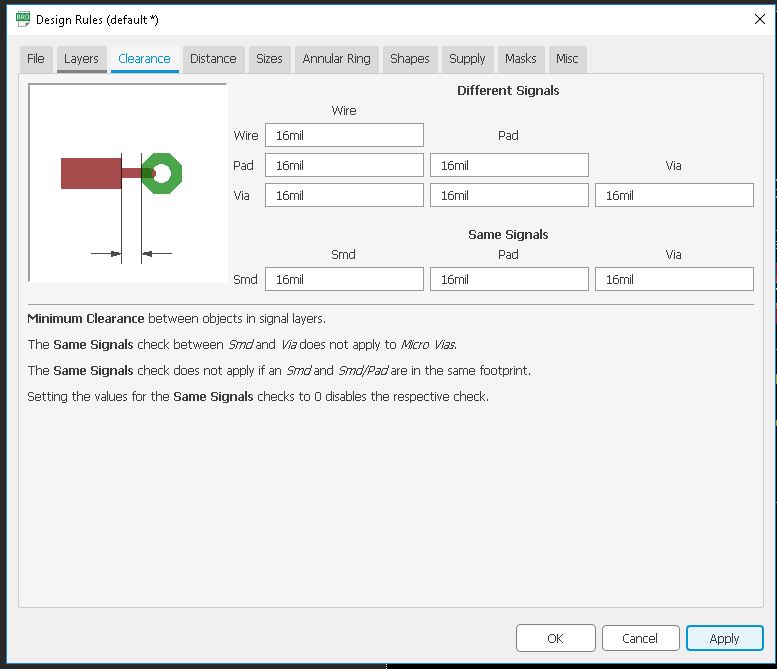Cancel the Design Rules dialog

coord(640,638)
